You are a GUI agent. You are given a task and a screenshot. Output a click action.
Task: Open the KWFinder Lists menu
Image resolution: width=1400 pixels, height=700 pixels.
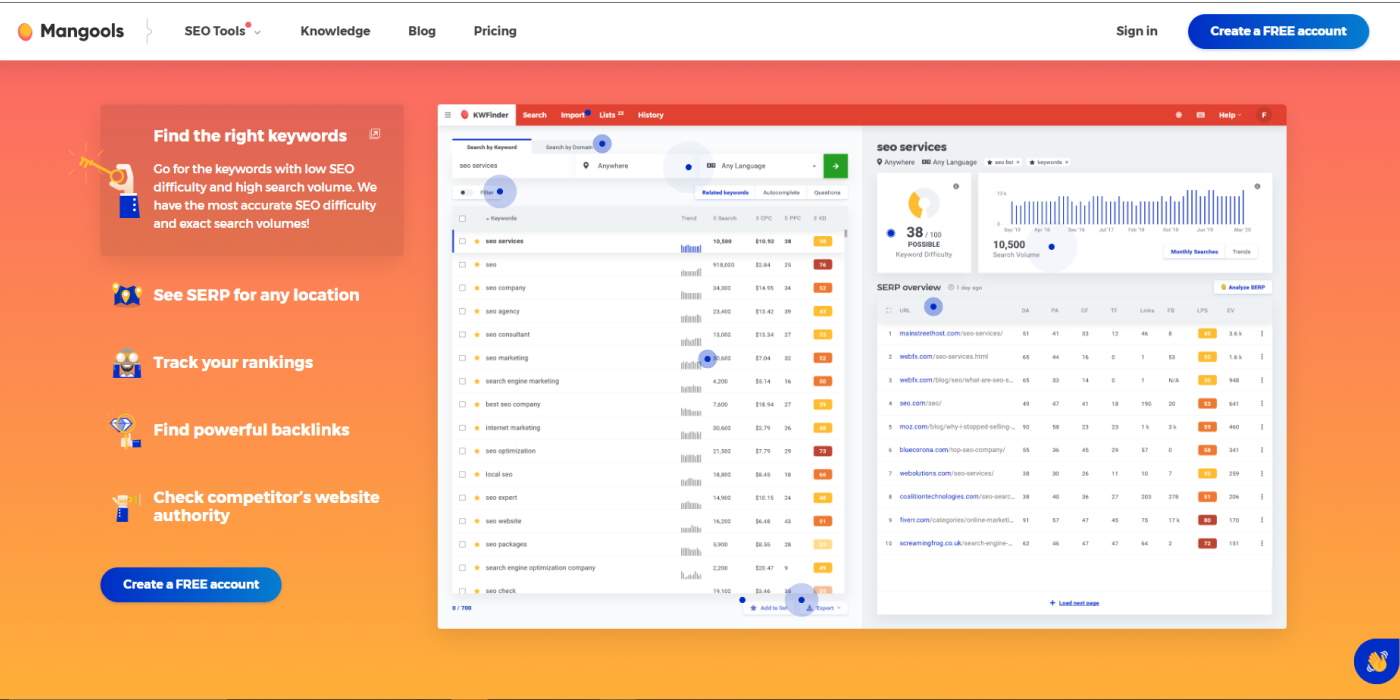coord(611,115)
